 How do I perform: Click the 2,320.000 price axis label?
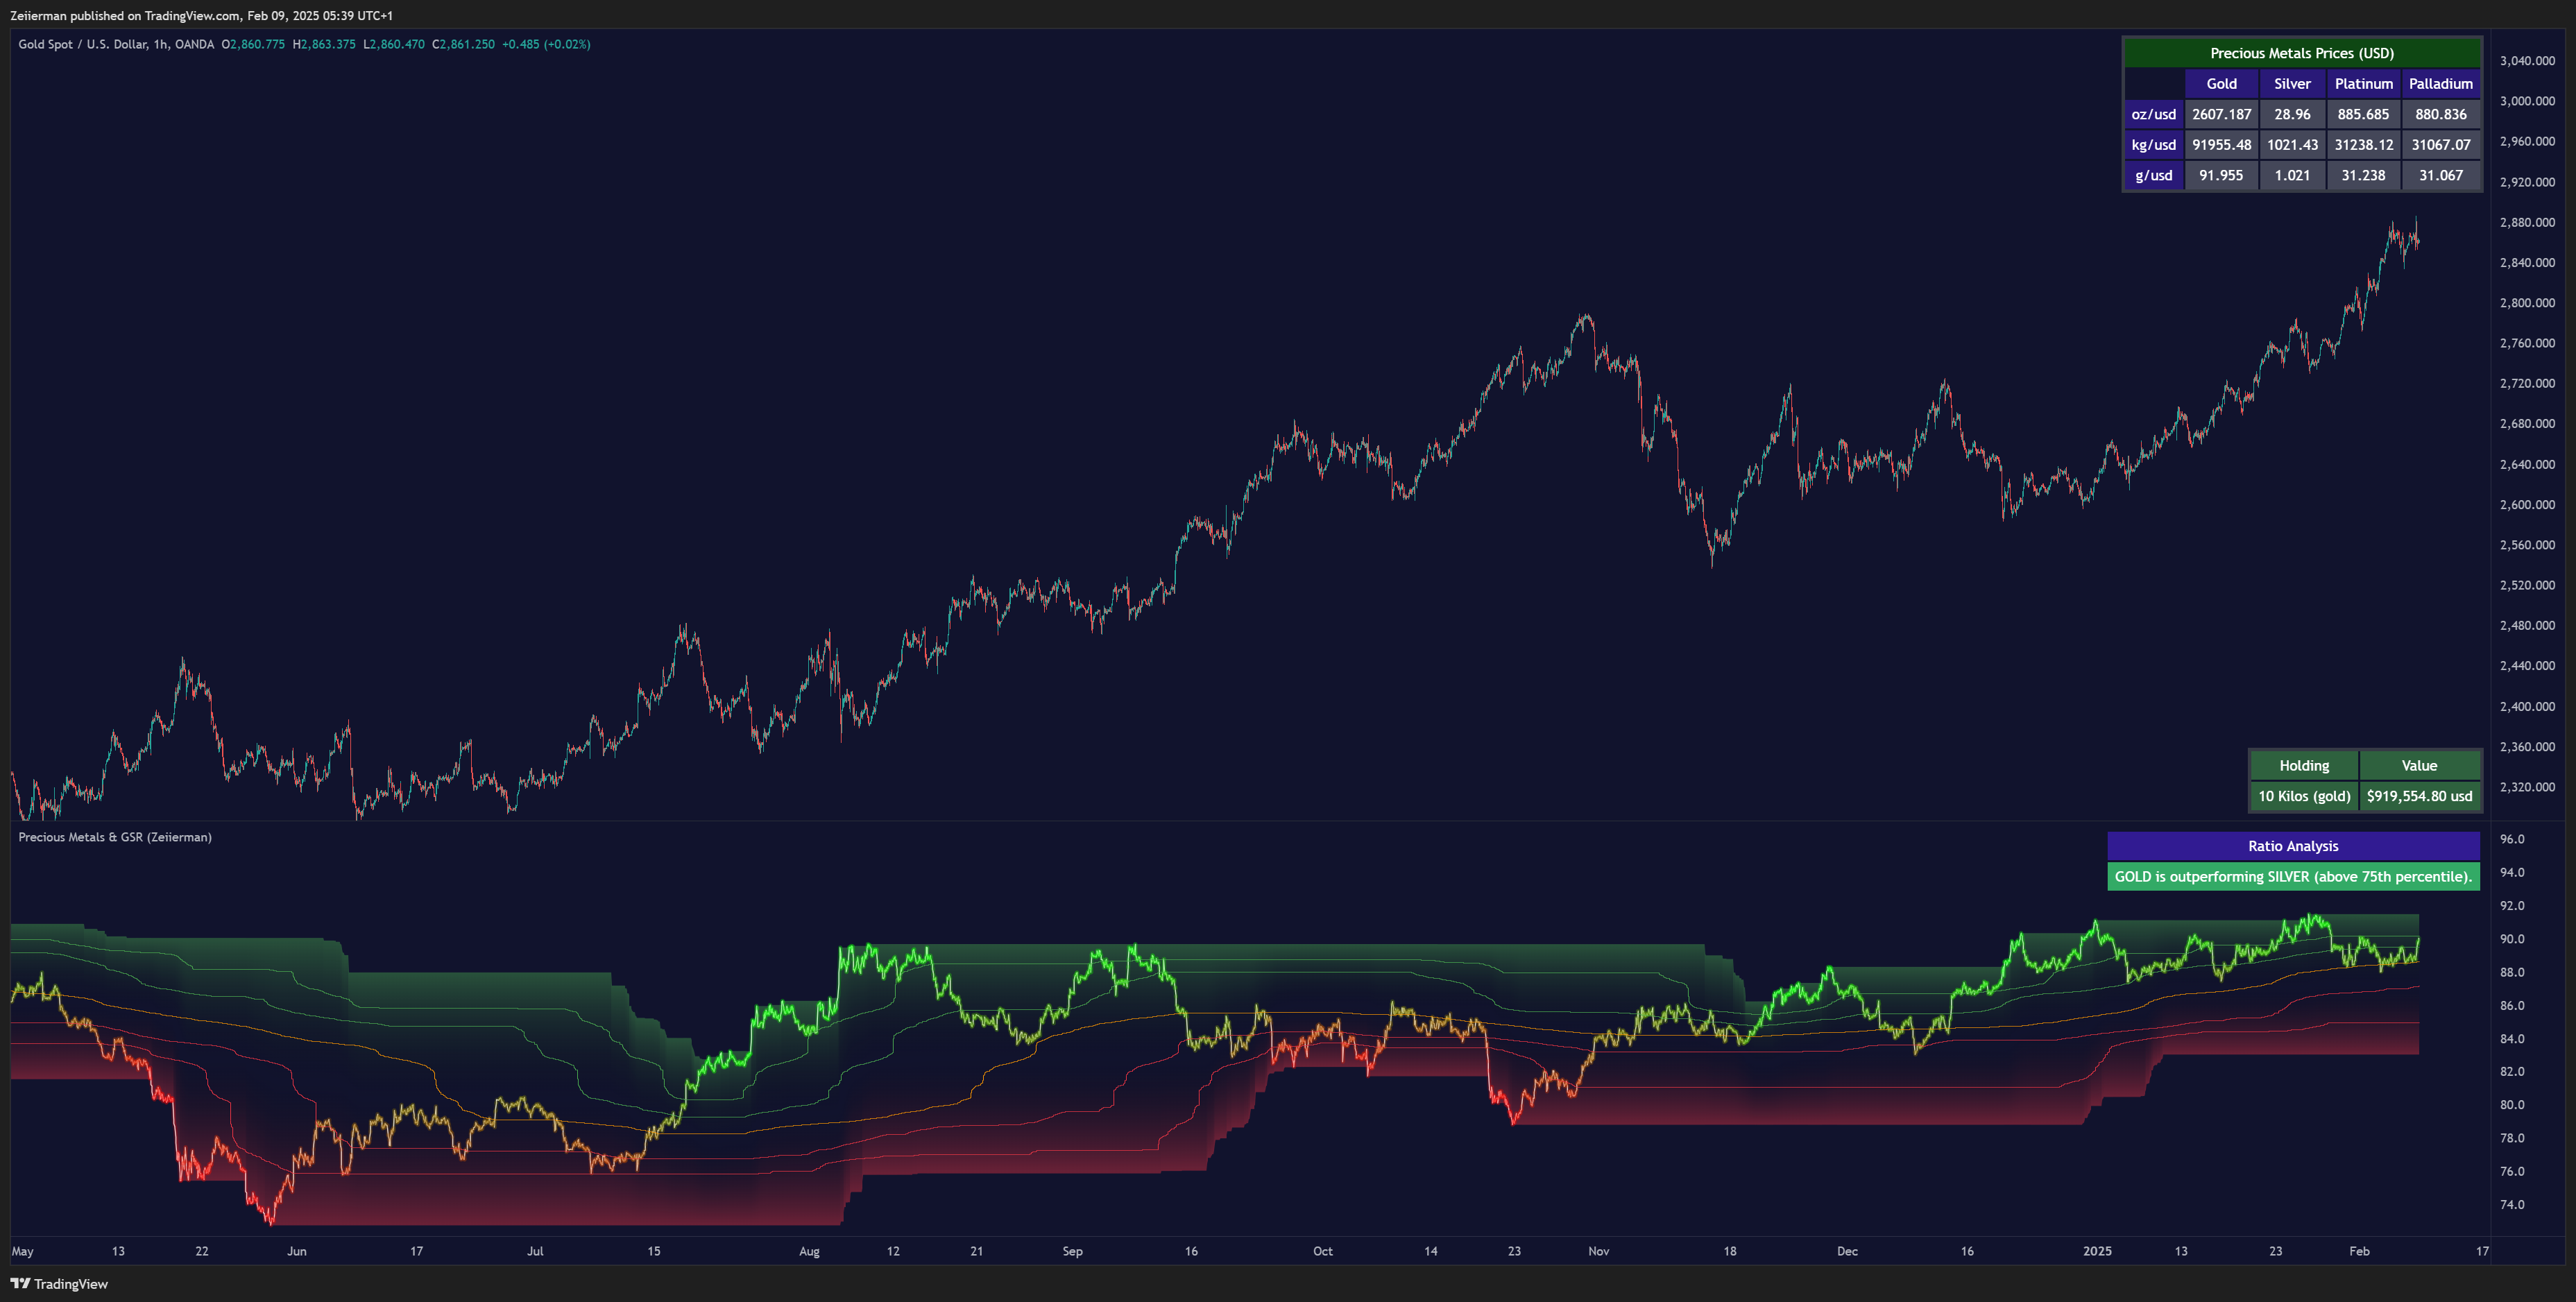pos(2527,787)
